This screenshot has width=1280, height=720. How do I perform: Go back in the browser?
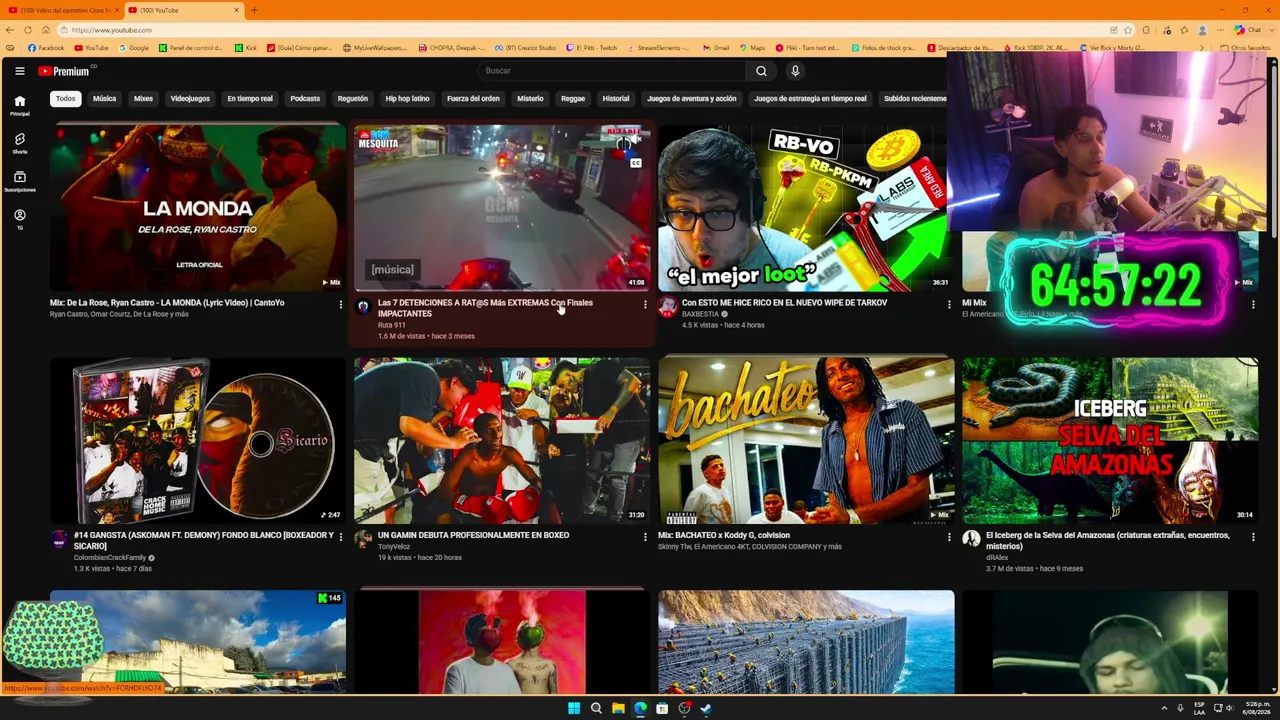click(10, 30)
